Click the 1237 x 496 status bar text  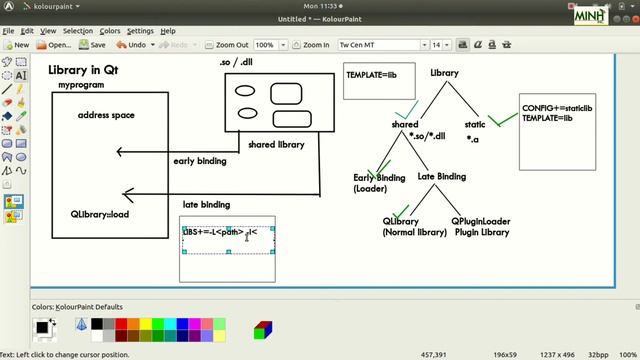[x=557, y=355]
